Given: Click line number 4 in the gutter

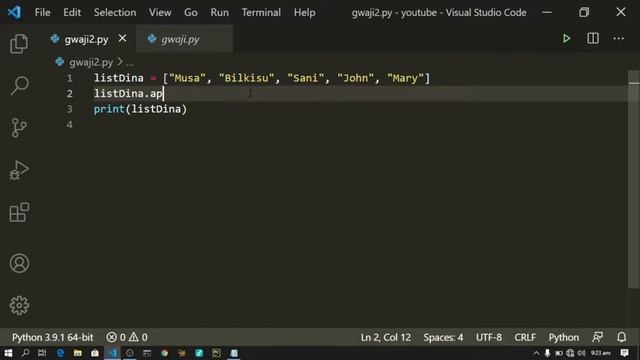Looking at the screenshot, I should click(x=69, y=124).
